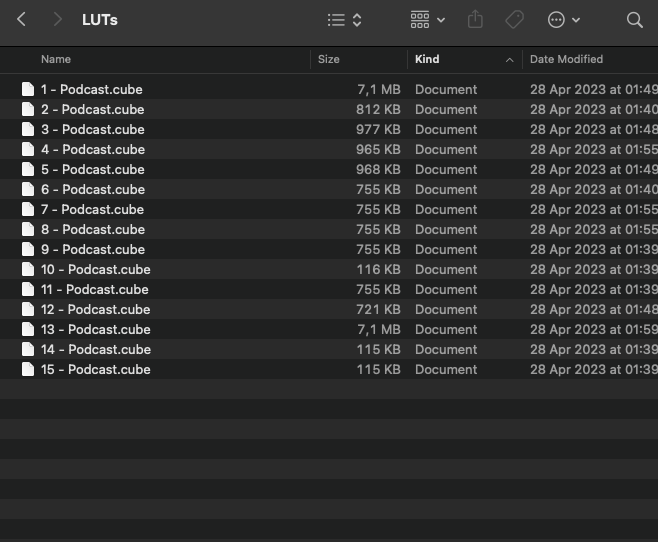Viewport: 658px width, 542px height.
Task: Click the document icon of 5 - Podcast.cube
Action: (x=28, y=170)
